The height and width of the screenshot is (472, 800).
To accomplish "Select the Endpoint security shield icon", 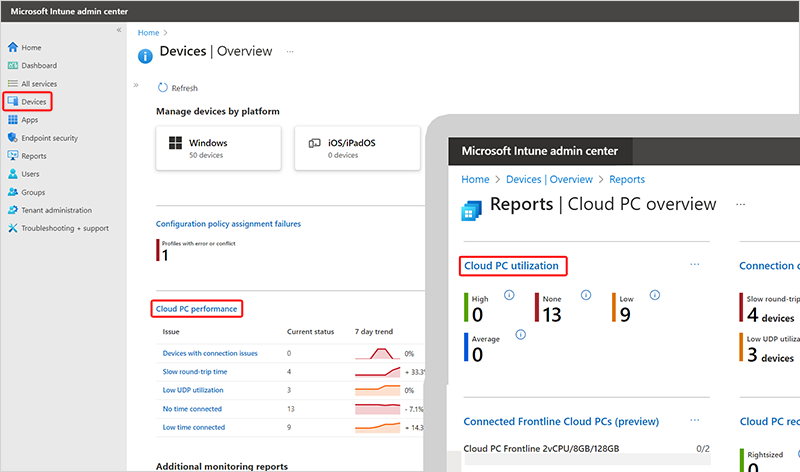I will [12, 138].
